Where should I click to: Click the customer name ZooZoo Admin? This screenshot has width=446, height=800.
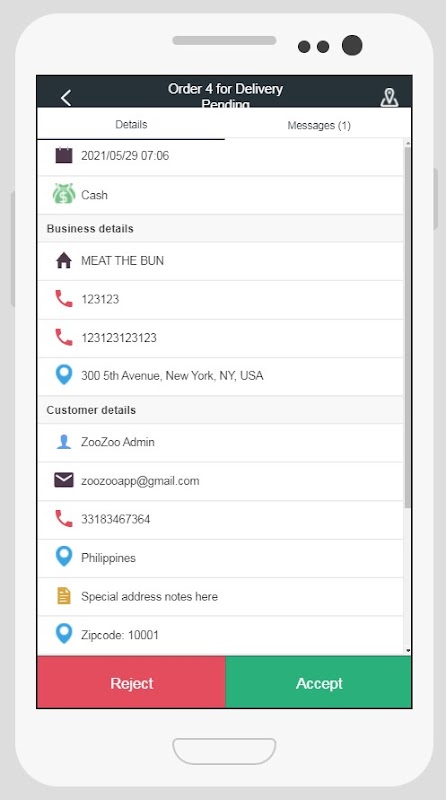point(118,442)
